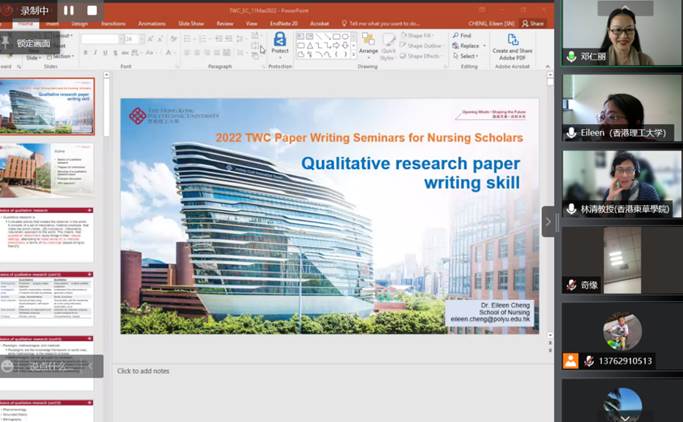Click the Protect icon in ribbon
The height and width of the screenshot is (422, 683).
[280, 44]
